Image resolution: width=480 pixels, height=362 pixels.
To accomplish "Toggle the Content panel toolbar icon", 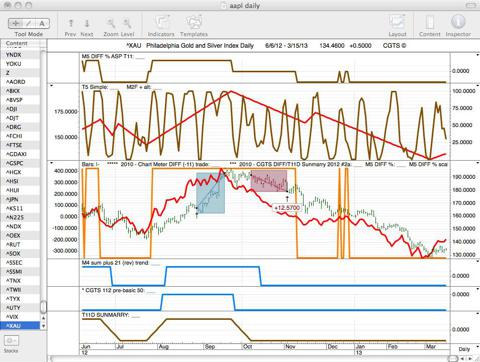I will tap(430, 23).
